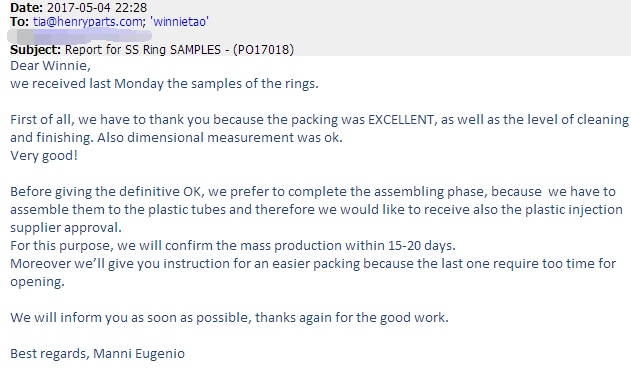Click the "Subject:" header label
Screen dimensions: 631x375
[35, 50]
